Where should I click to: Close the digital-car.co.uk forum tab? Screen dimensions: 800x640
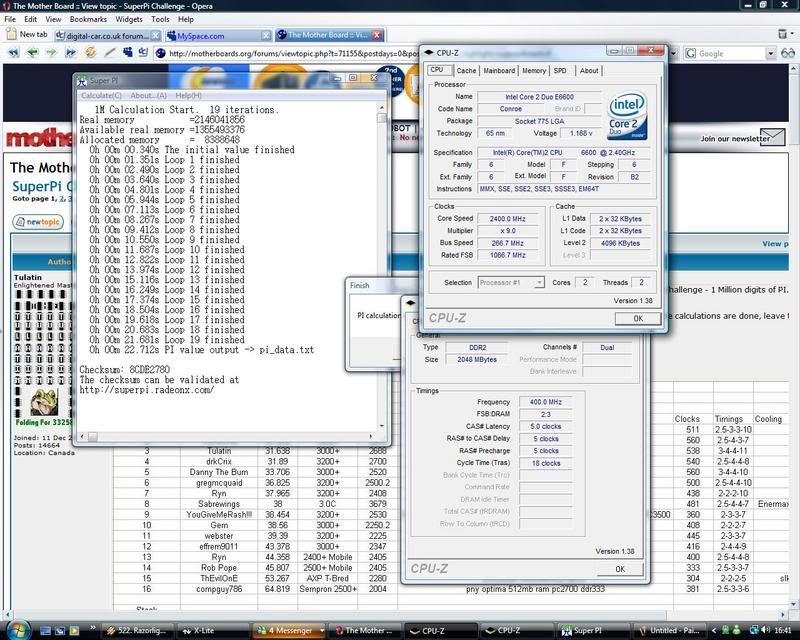point(155,35)
